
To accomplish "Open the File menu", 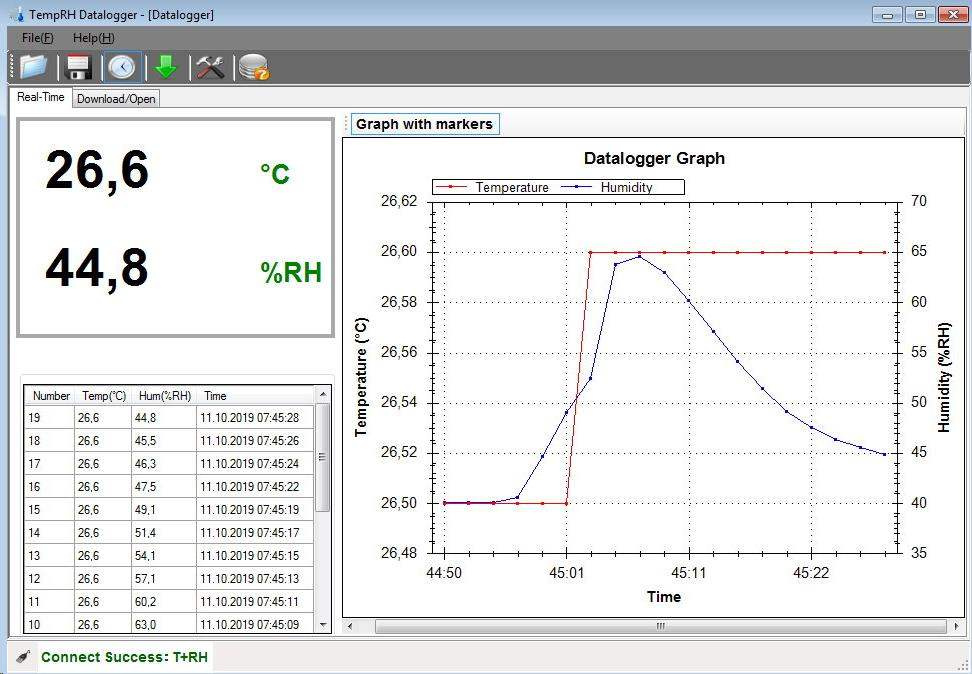I will 37,38.
